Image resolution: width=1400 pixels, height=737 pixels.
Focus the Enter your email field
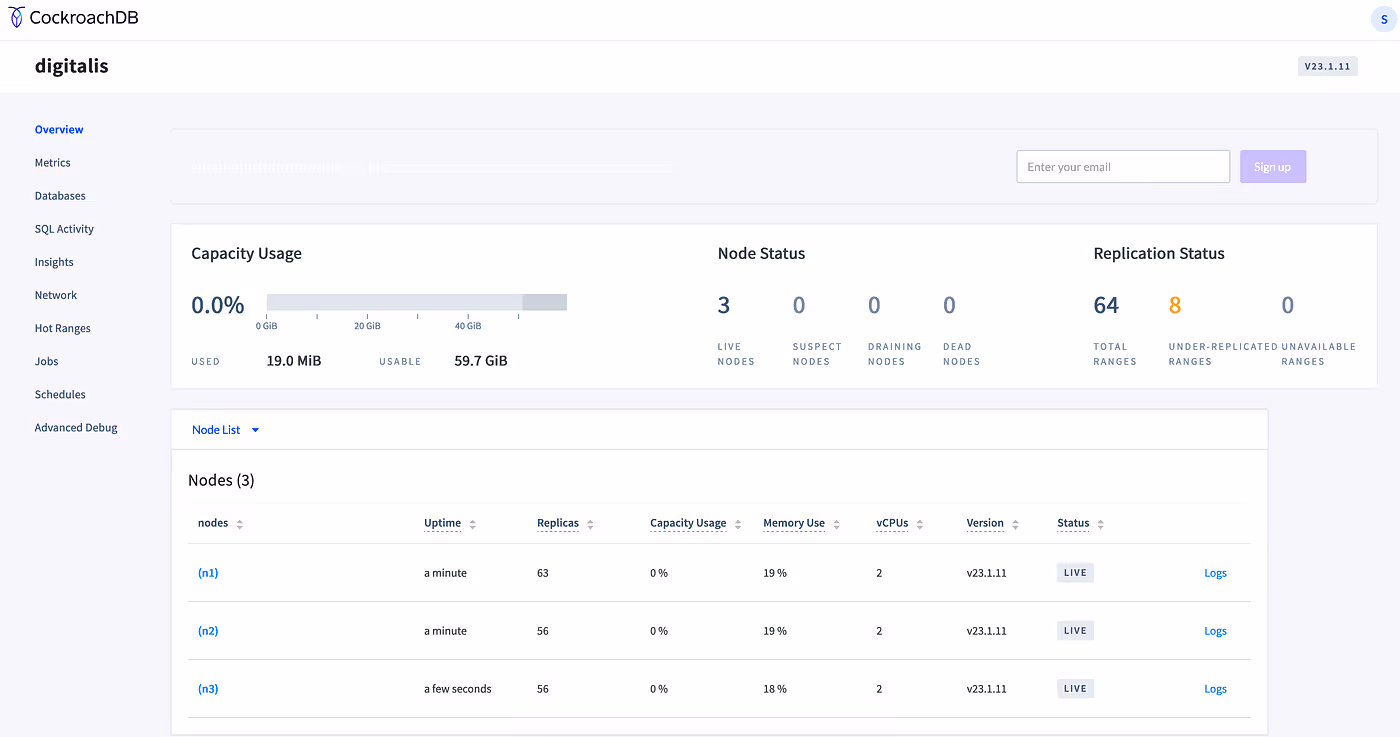pyautogui.click(x=1123, y=167)
